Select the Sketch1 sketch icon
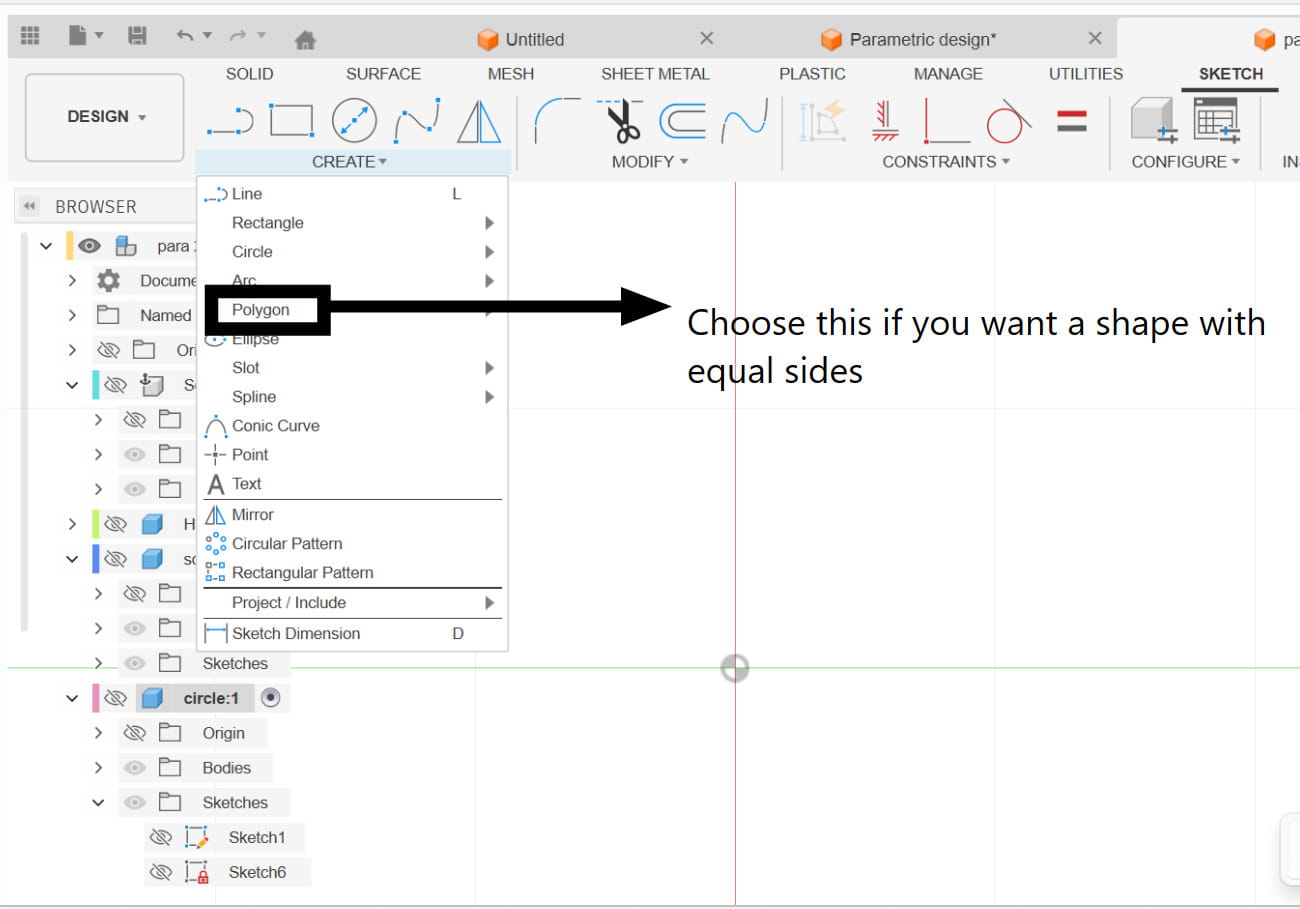This screenshot has width=1300, height=909. coord(197,837)
